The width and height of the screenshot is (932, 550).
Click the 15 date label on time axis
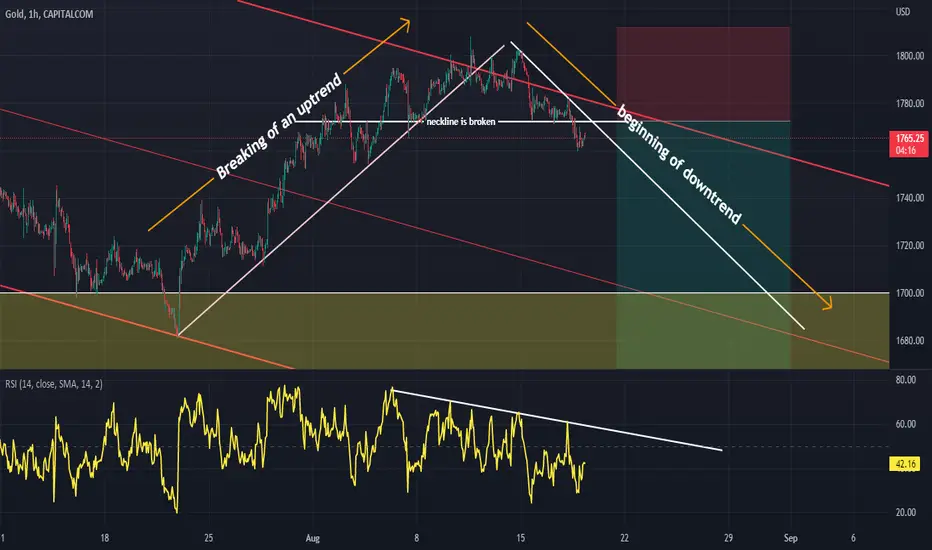521,538
